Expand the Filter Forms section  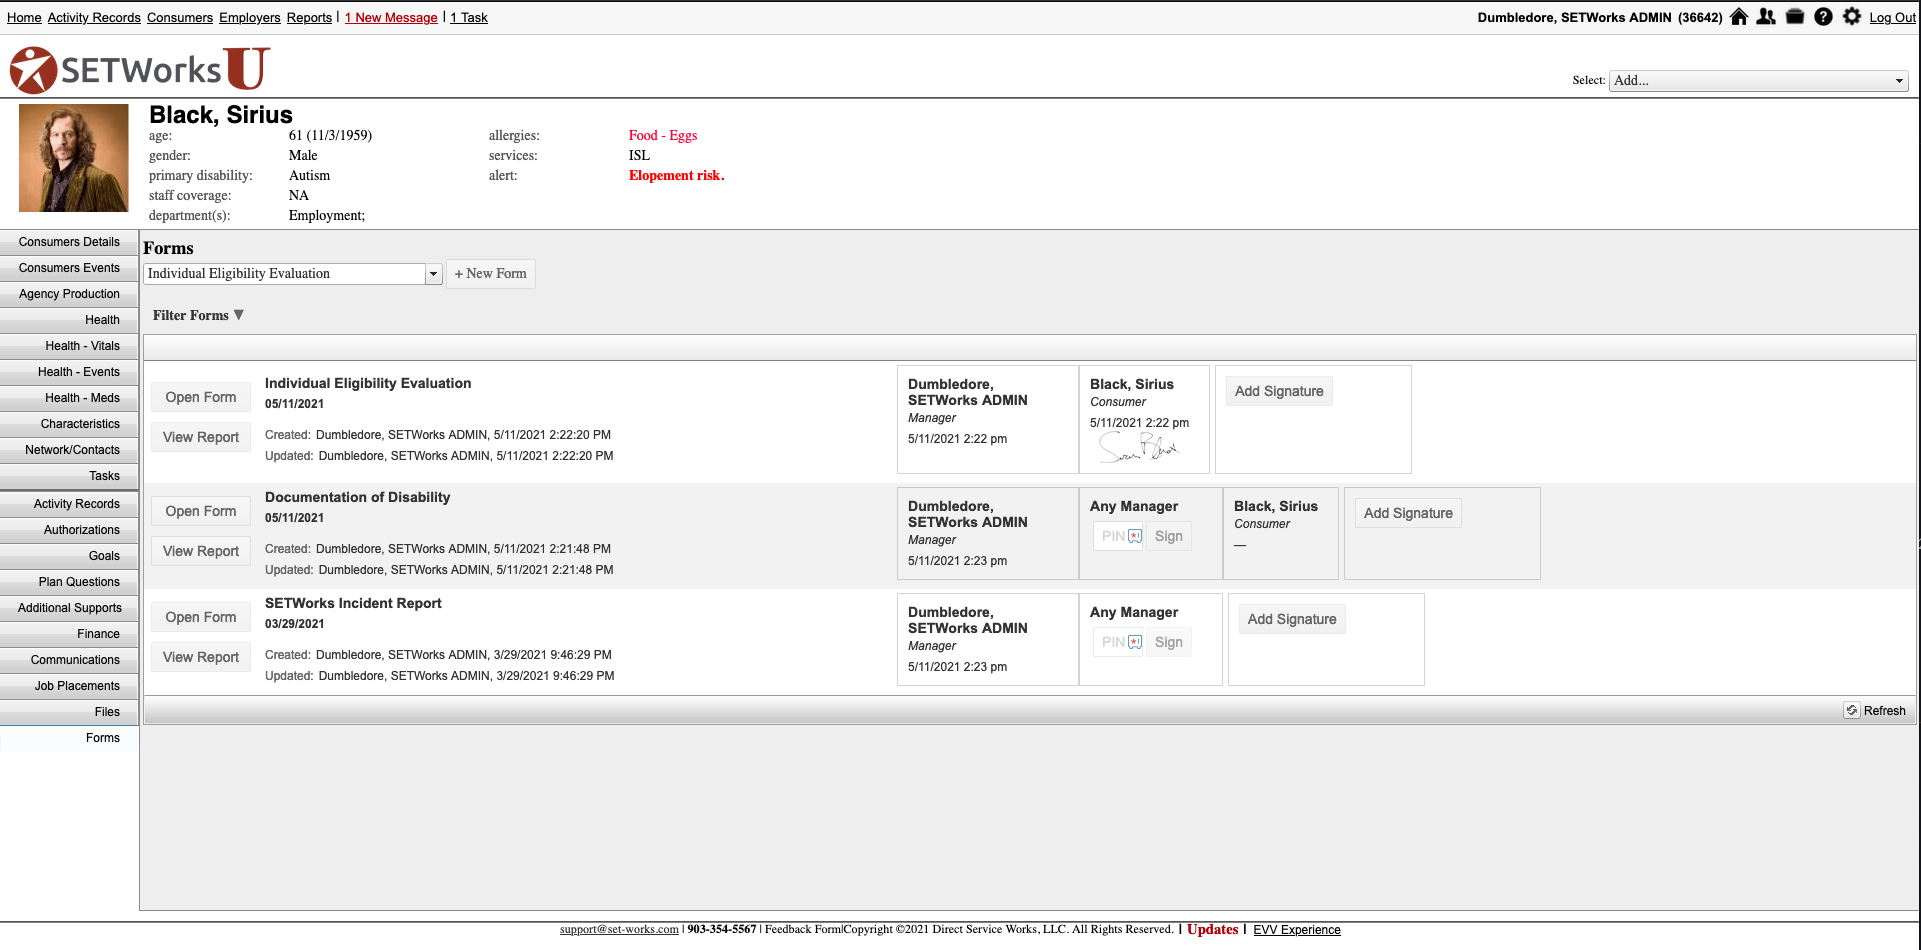pyautogui.click(x=198, y=315)
